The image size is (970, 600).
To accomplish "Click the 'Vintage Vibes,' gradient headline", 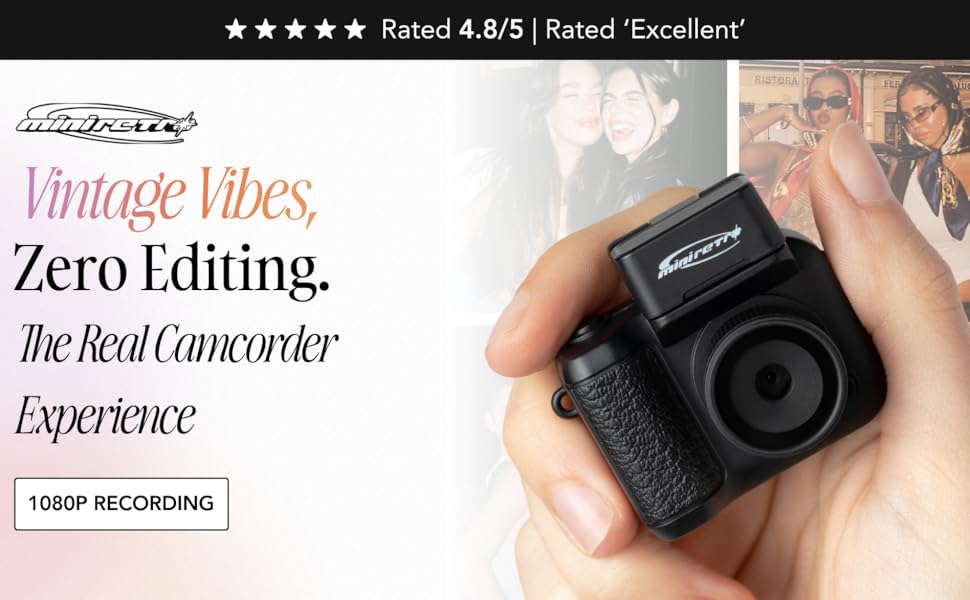I will click(171, 197).
